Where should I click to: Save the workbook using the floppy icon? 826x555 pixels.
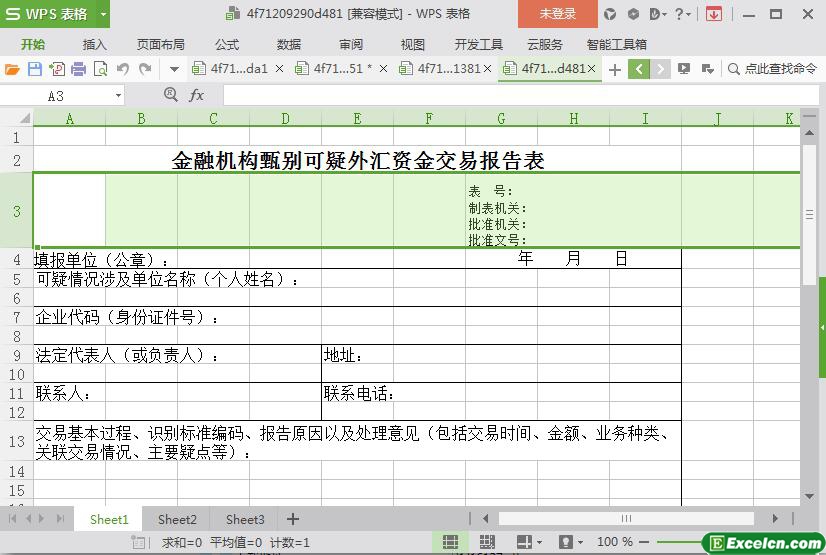point(35,69)
